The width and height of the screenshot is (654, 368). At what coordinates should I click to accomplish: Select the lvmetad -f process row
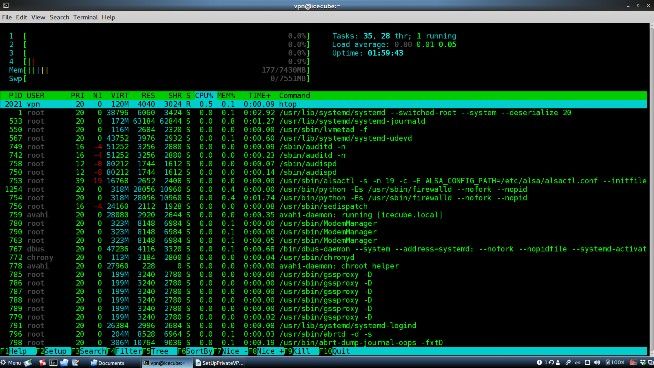(324, 130)
